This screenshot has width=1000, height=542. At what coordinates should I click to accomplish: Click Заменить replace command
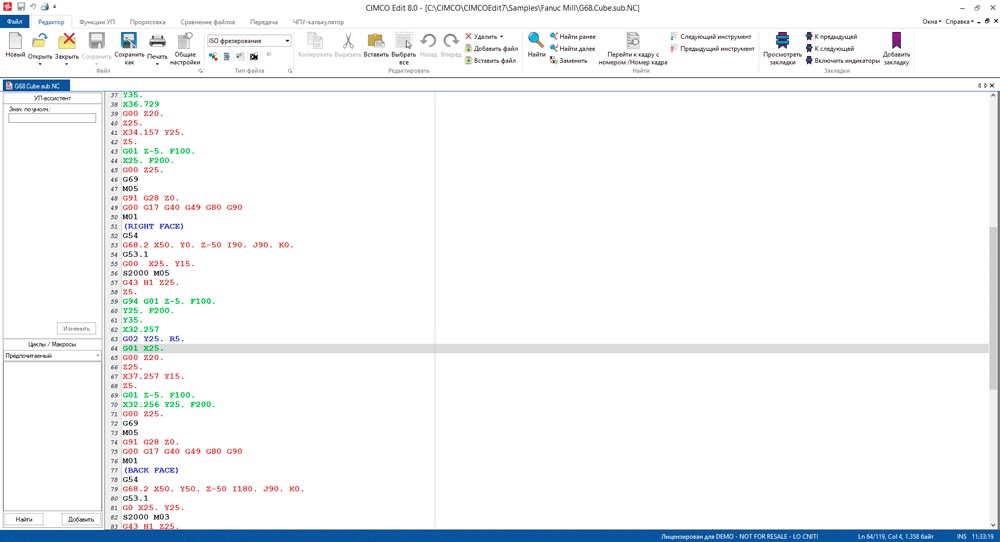[x=569, y=61]
